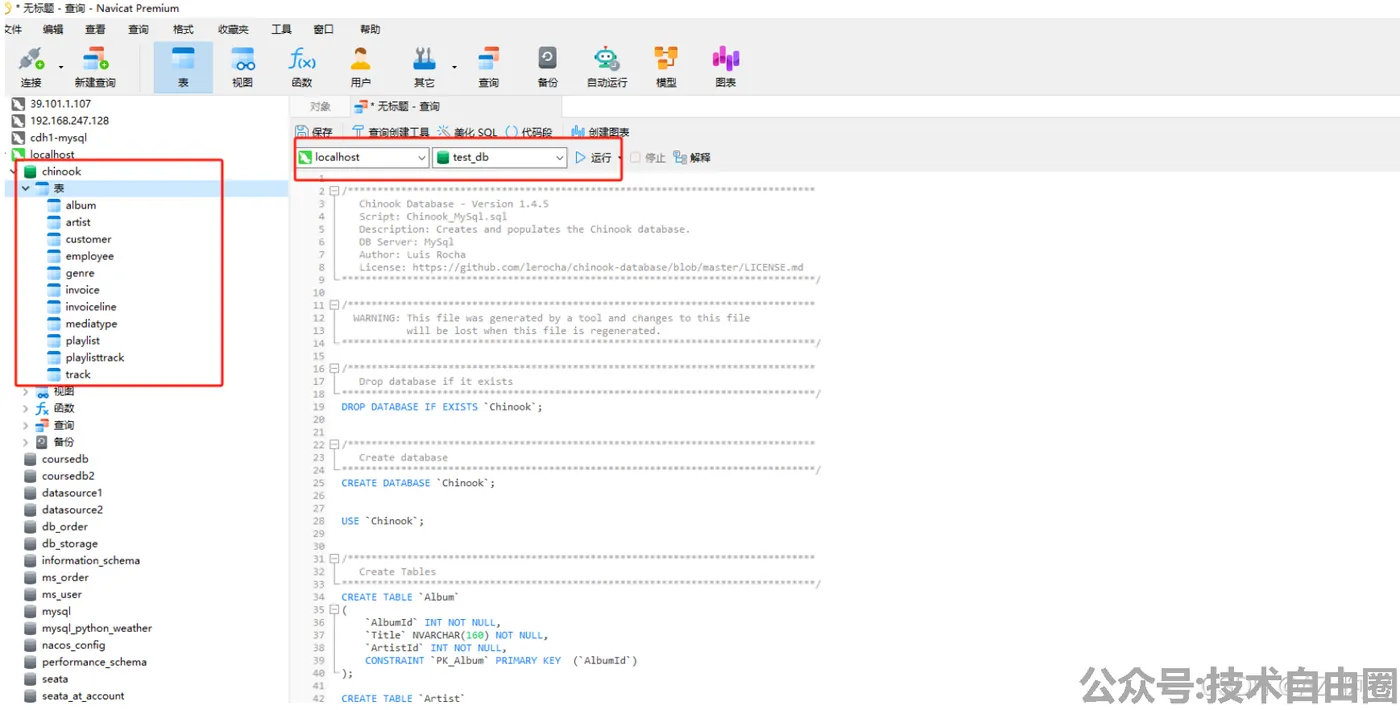Click the disabled 停止 (Stop) button
Viewport: 1400px width, 710px height.
point(647,158)
